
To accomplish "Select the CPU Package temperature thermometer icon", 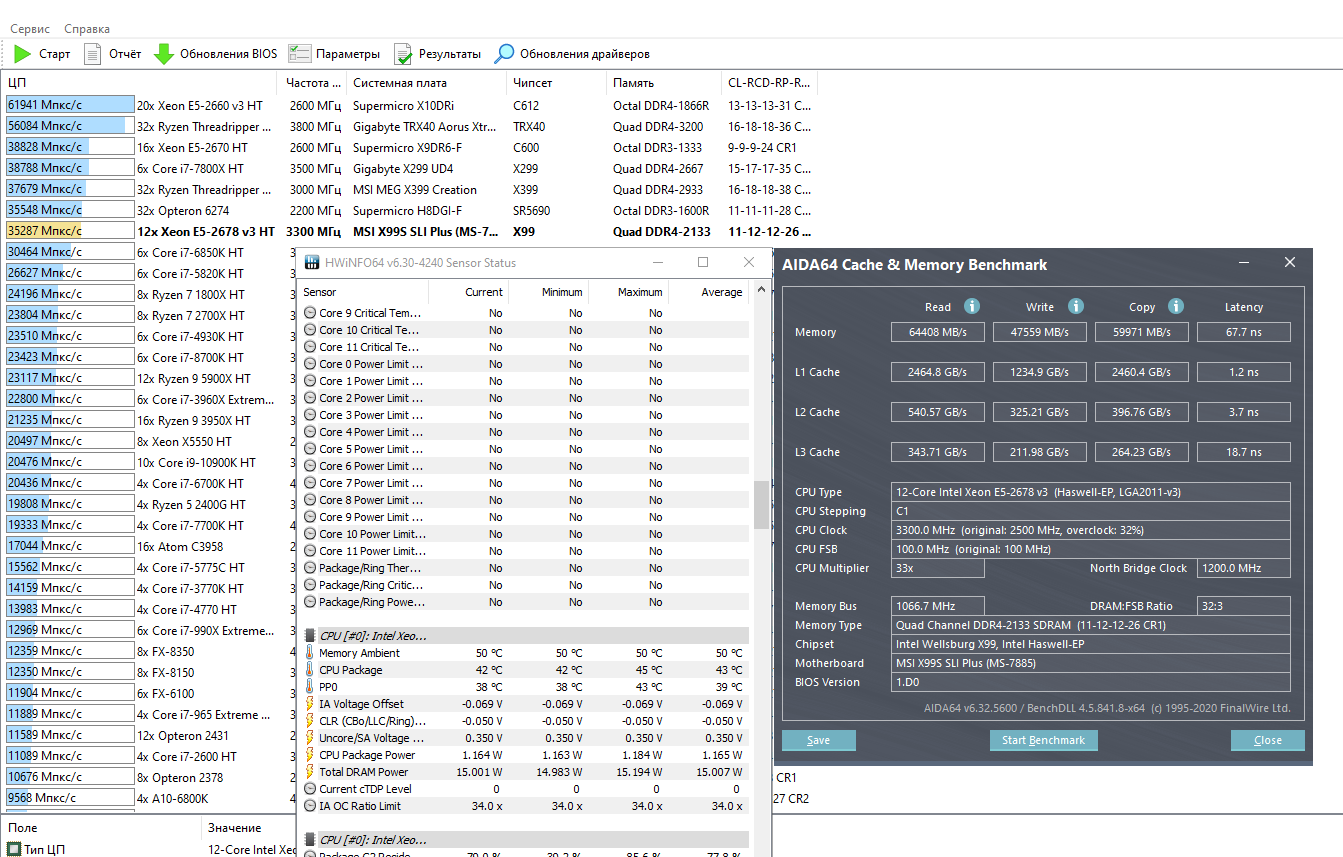I will (310, 670).
